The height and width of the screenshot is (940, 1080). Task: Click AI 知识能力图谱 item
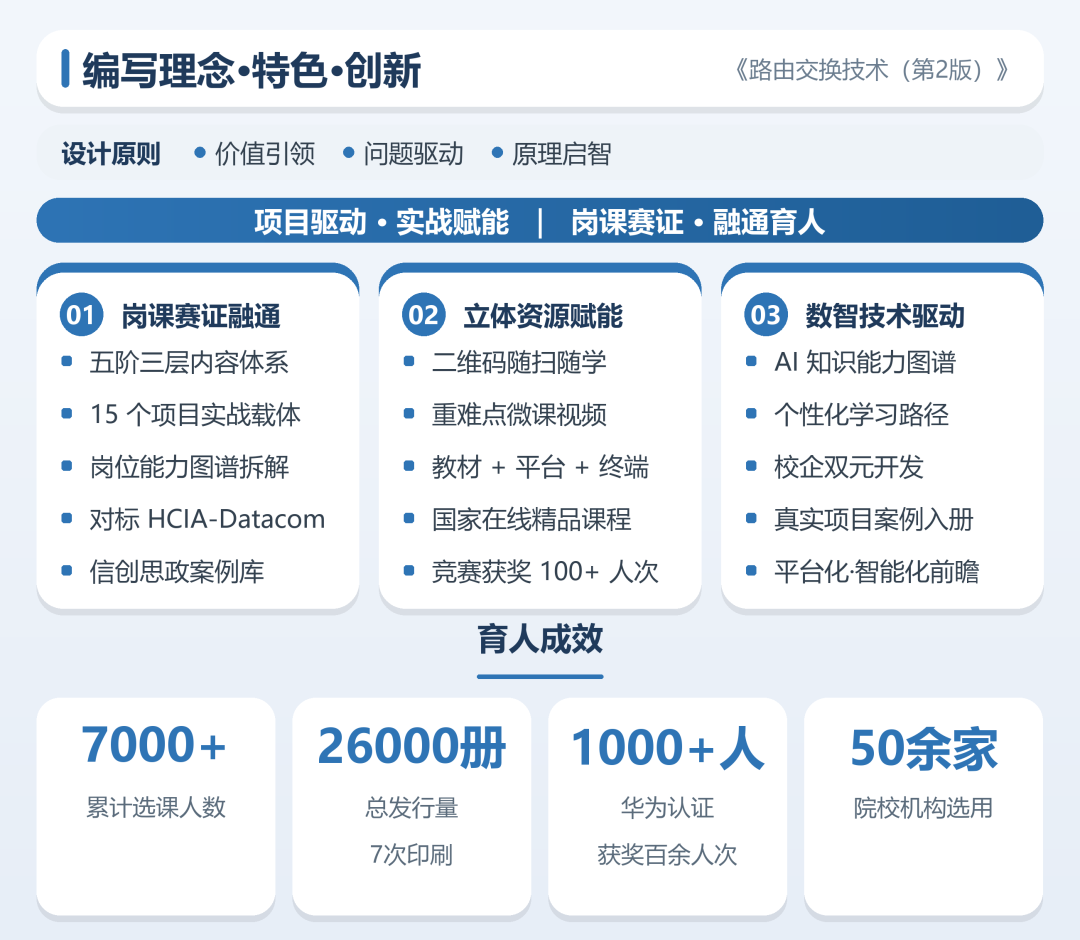865,362
